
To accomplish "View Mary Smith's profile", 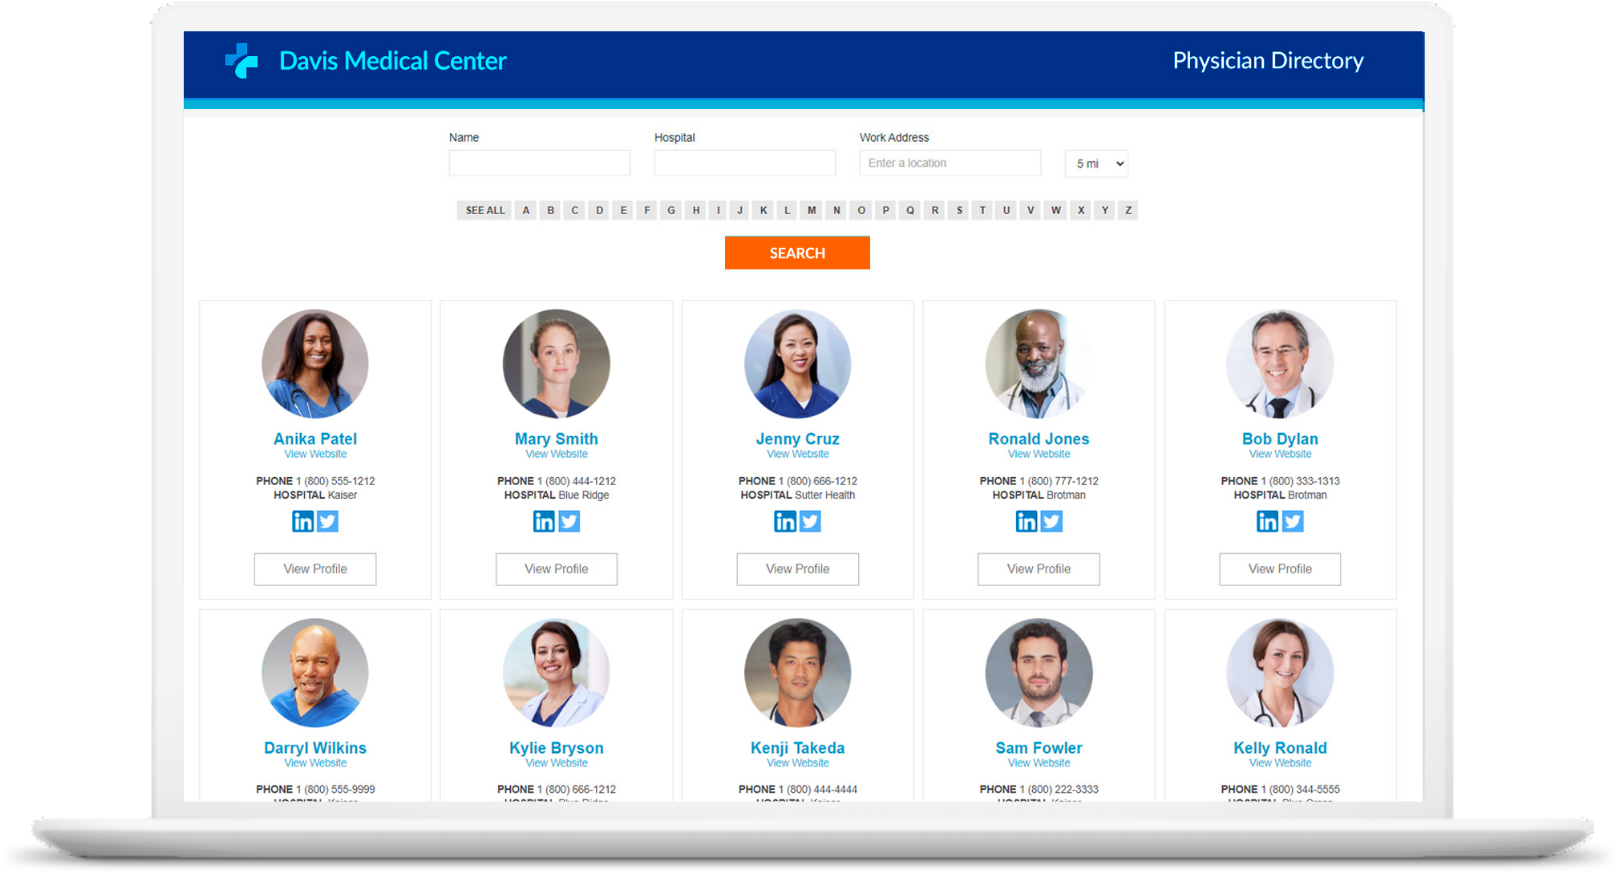I will coord(556,569).
